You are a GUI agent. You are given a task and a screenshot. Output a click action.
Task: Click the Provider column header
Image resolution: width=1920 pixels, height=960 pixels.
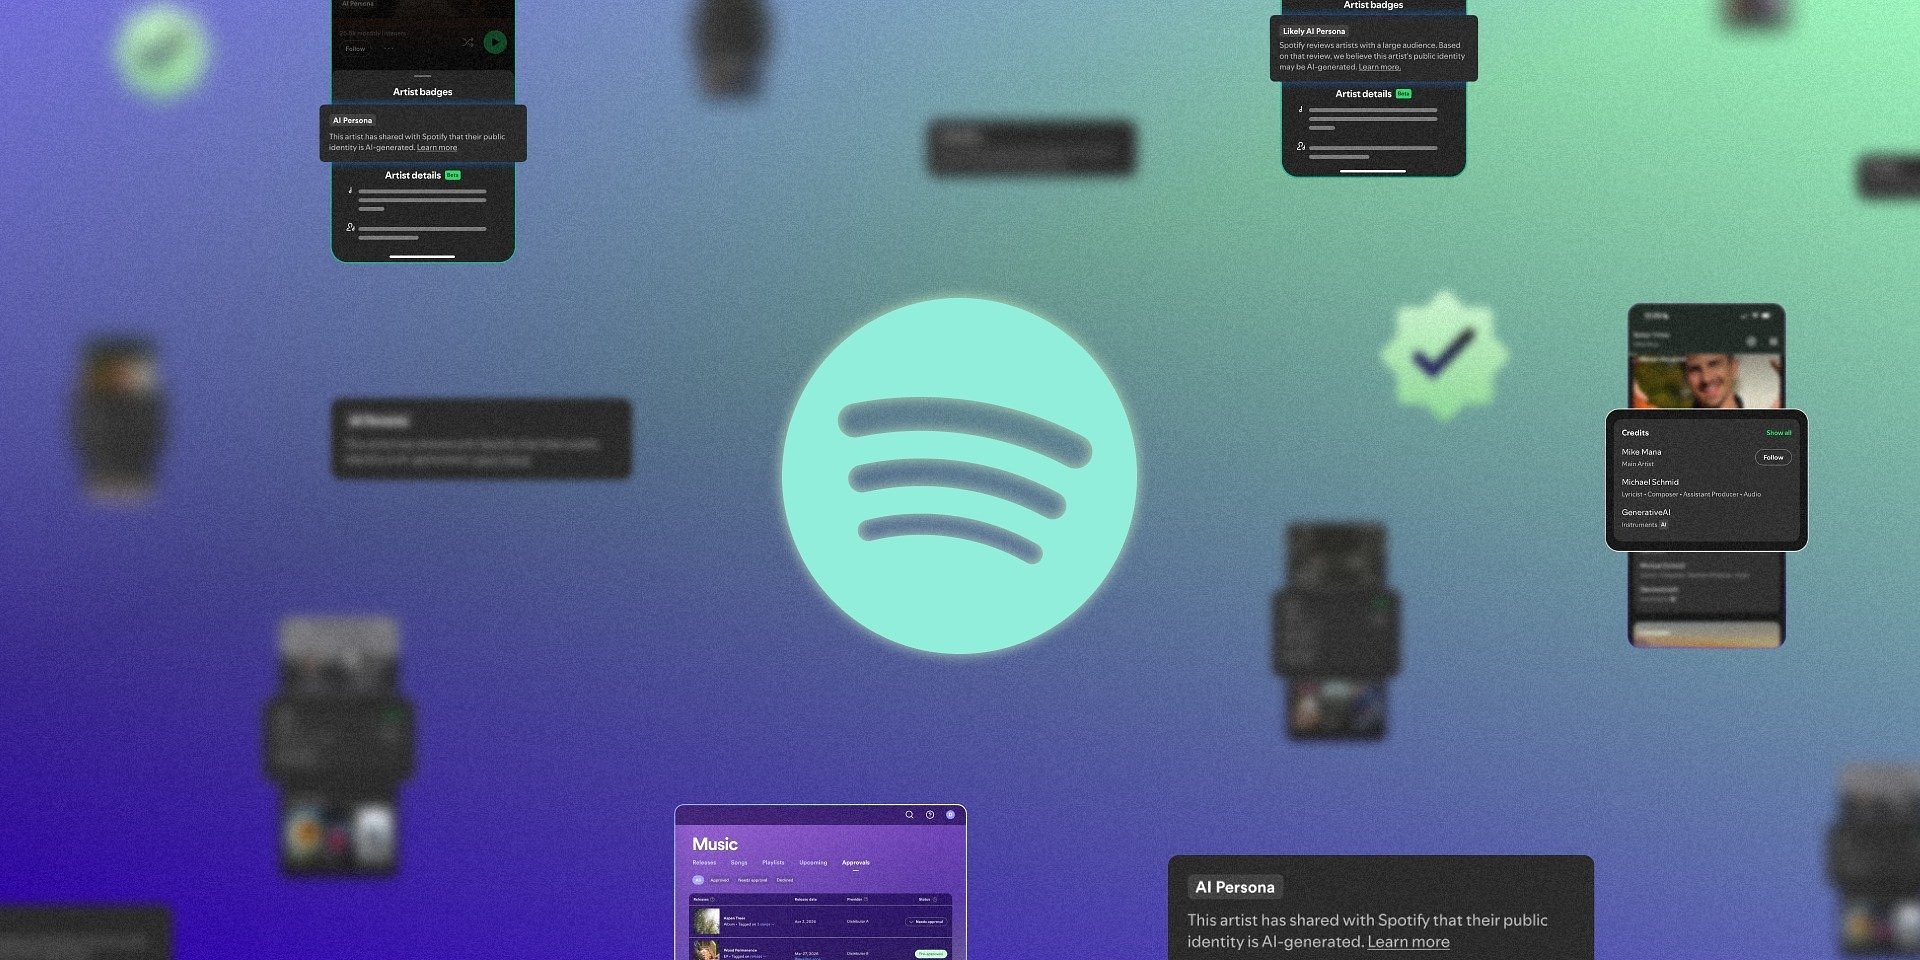coord(854,900)
